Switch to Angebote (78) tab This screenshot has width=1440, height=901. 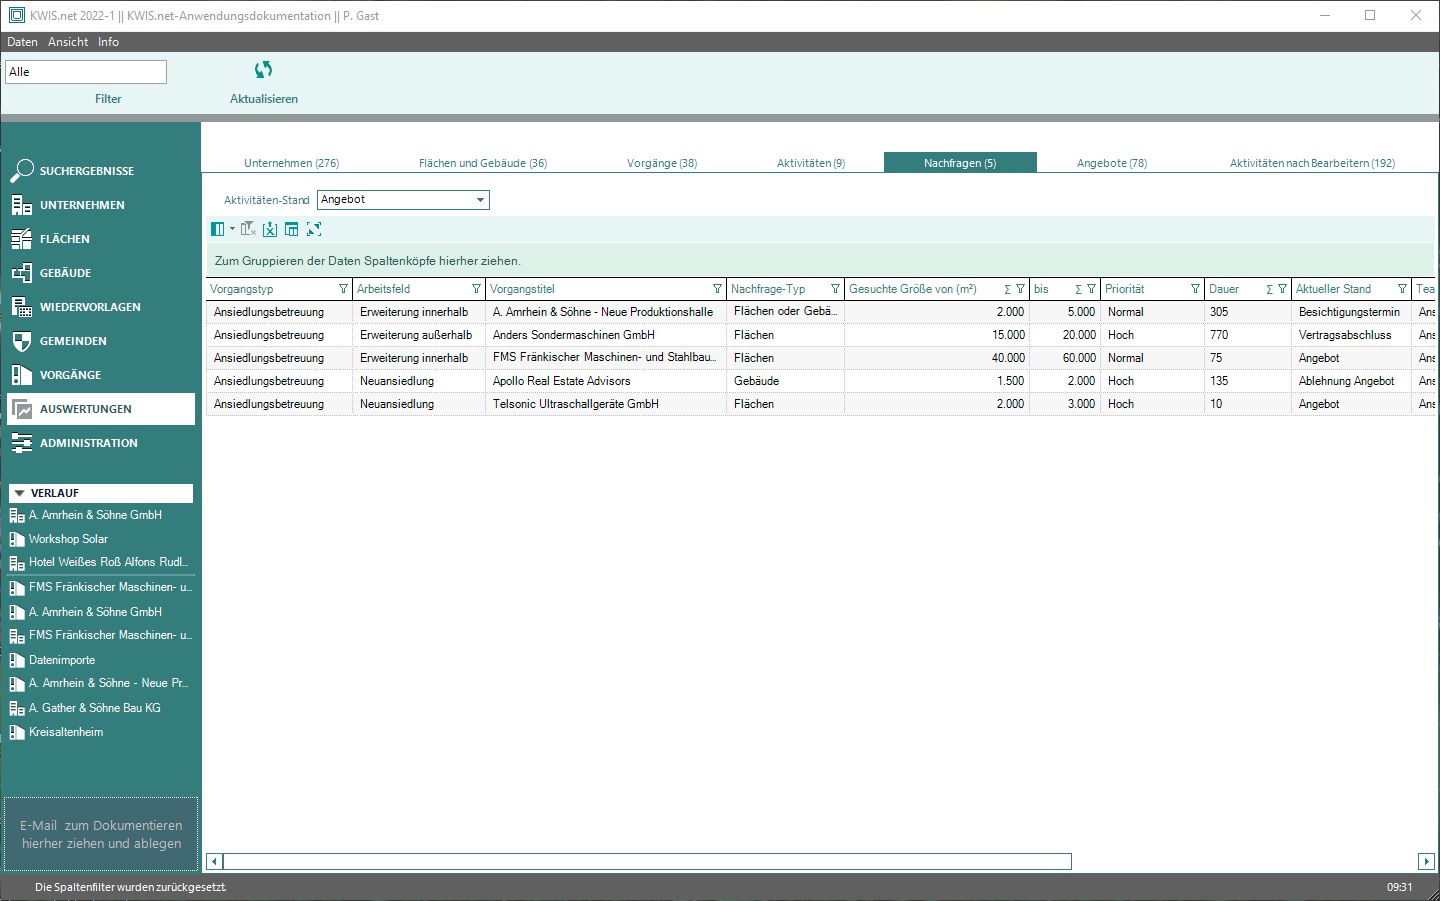[1112, 163]
